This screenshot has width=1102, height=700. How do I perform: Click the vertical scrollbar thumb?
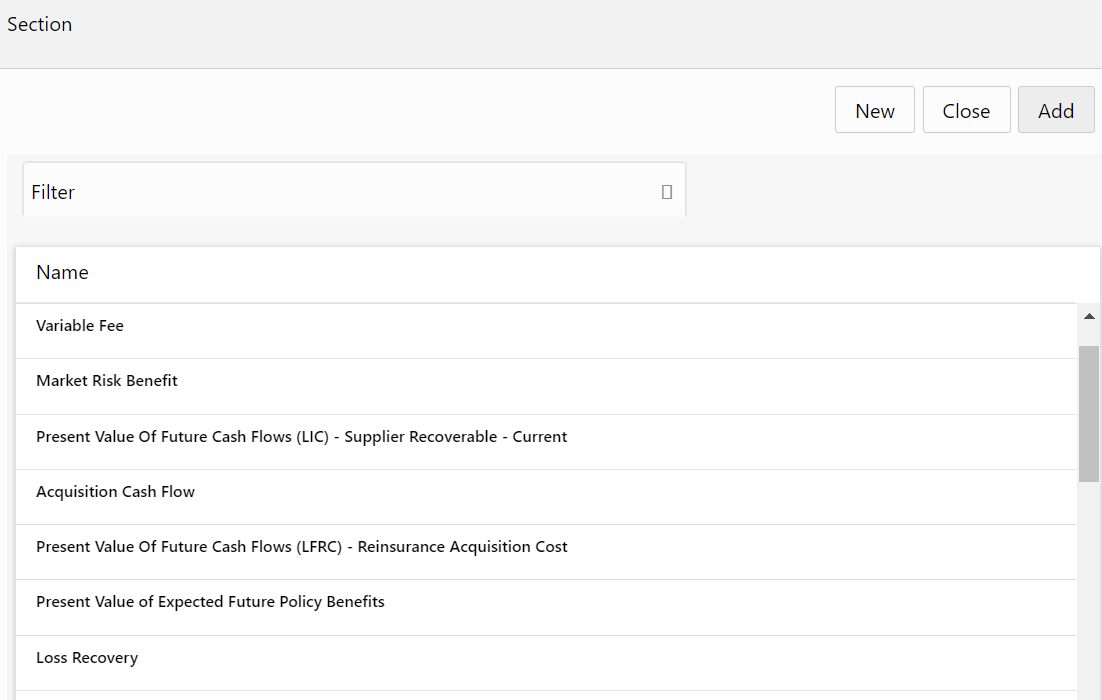pyautogui.click(x=1089, y=413)
